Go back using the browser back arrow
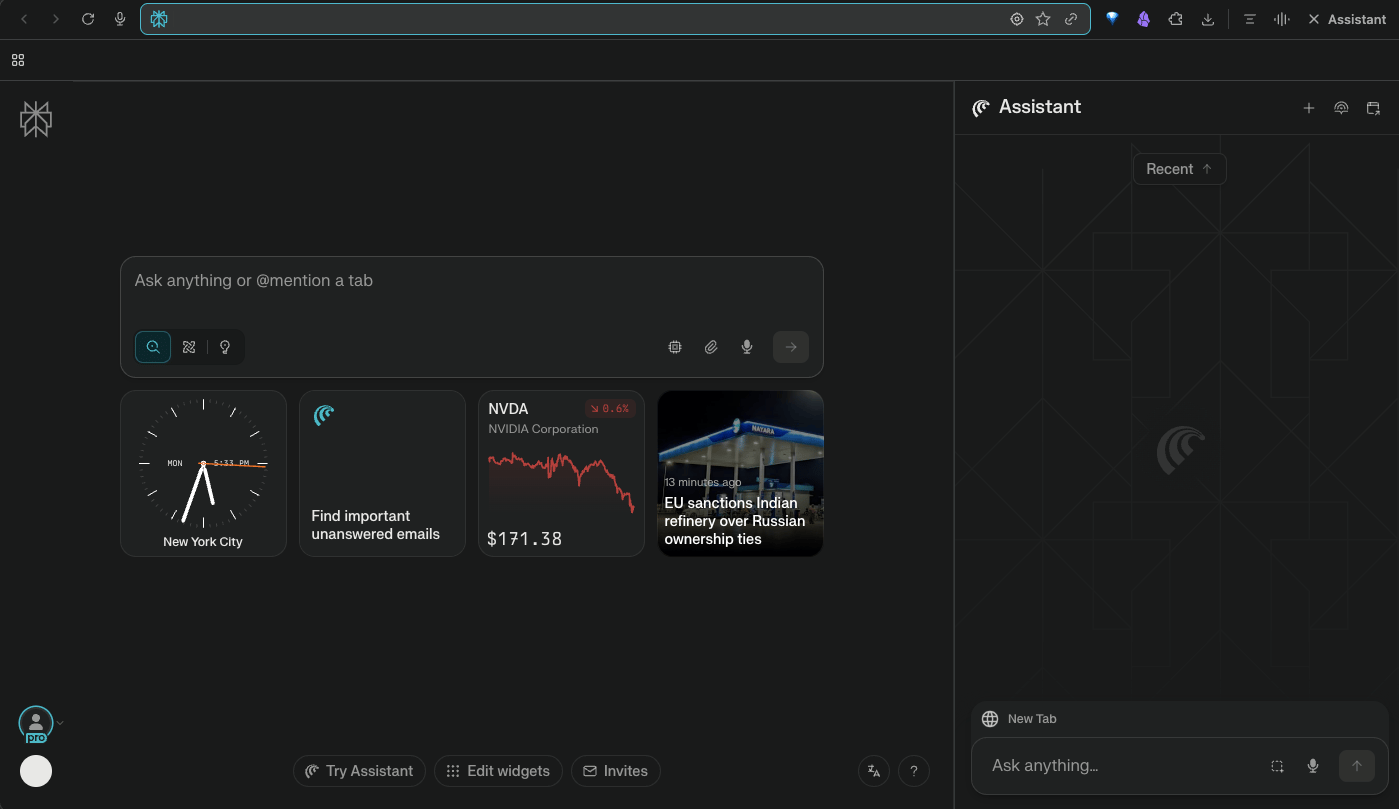 24,19
